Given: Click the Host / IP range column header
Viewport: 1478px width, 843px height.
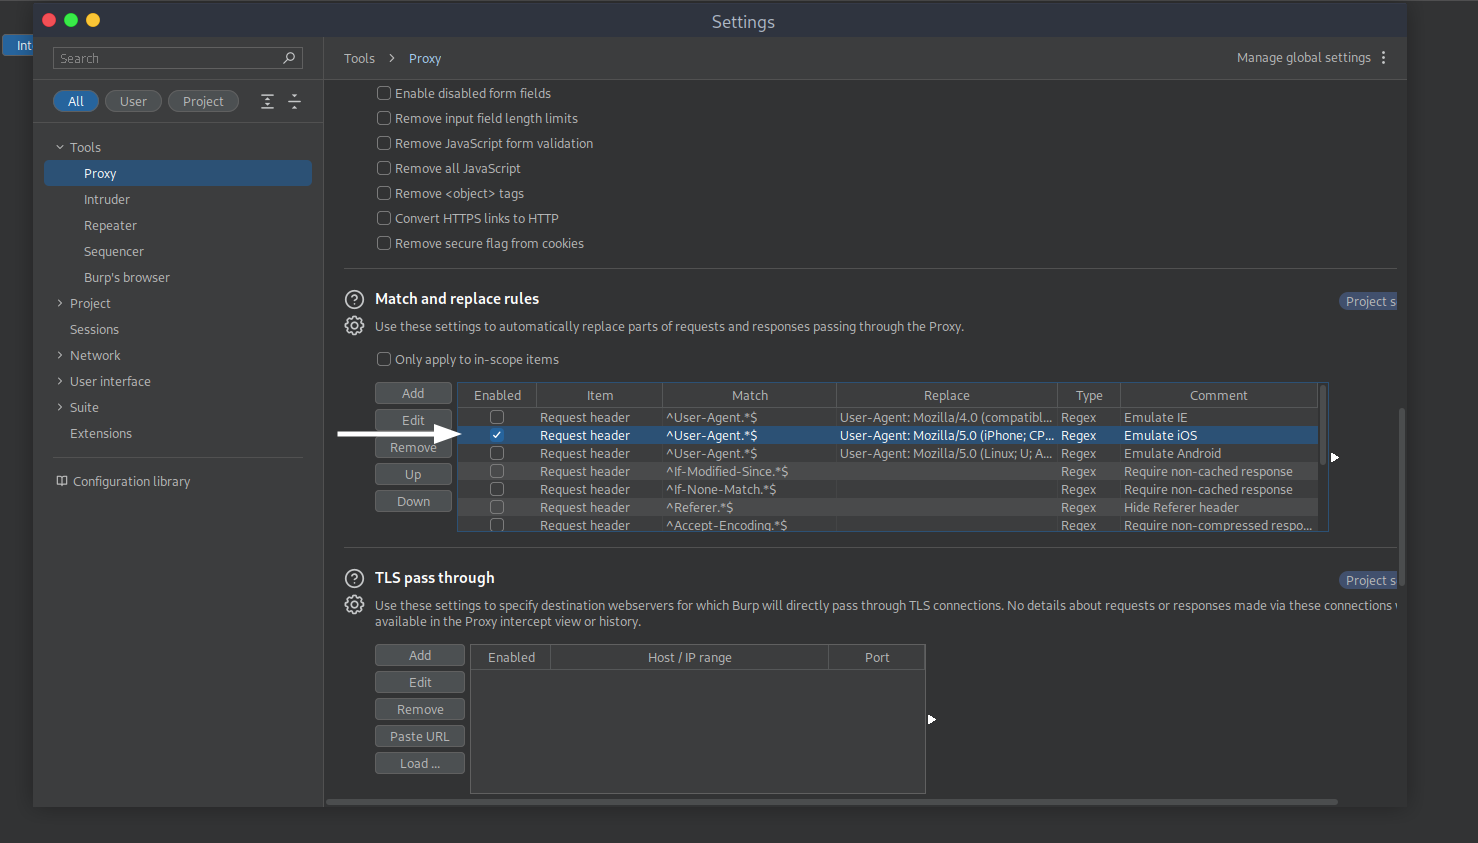Looking at the screenshot, I should pos(689,657).
